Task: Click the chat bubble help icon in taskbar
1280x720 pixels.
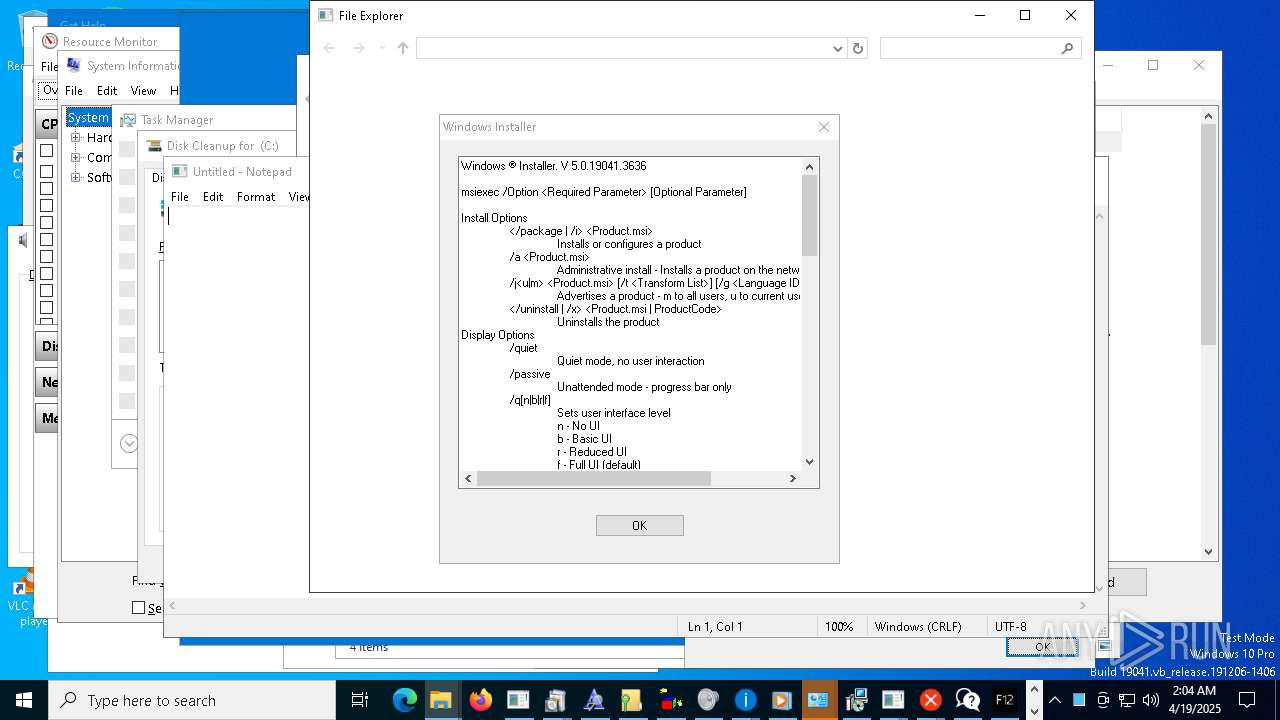Action: [967, 700]
